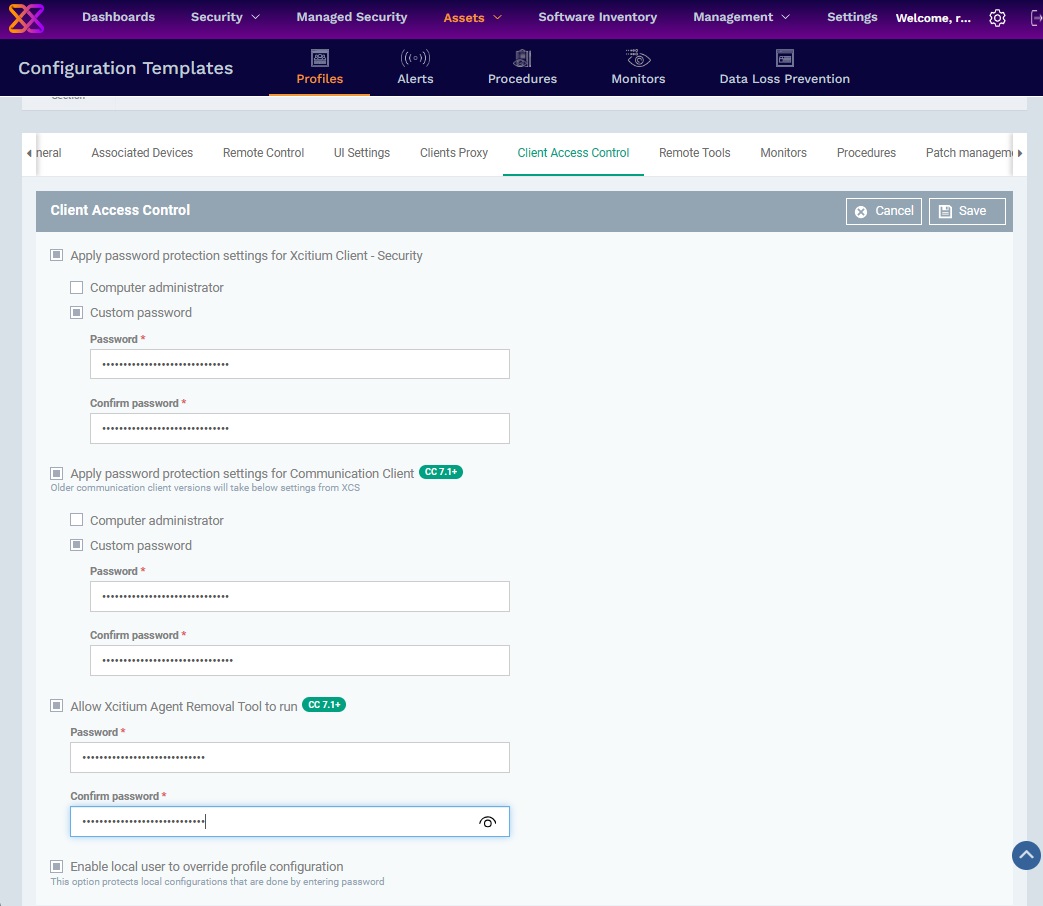Open the partially hidden General tab
Screen dimensions: 1043x906
click(49, 153)
